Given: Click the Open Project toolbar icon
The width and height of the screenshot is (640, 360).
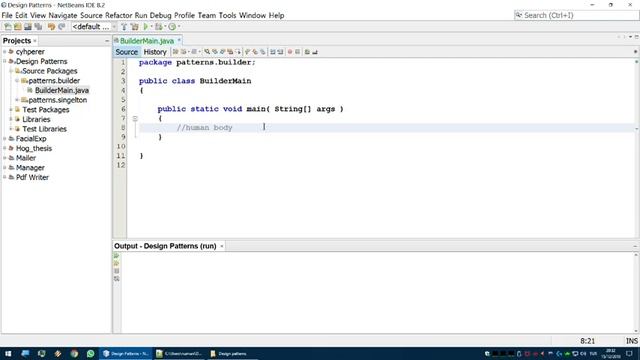Looking at the screenshot, I should [x=28, y=27].
